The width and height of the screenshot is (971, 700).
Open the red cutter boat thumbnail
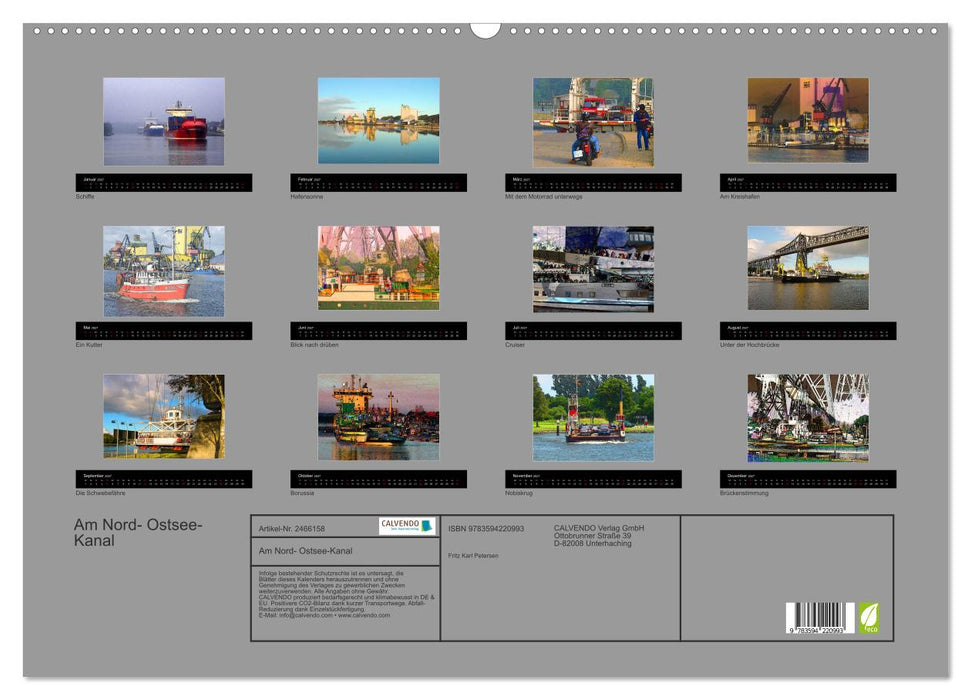[164, 271]
